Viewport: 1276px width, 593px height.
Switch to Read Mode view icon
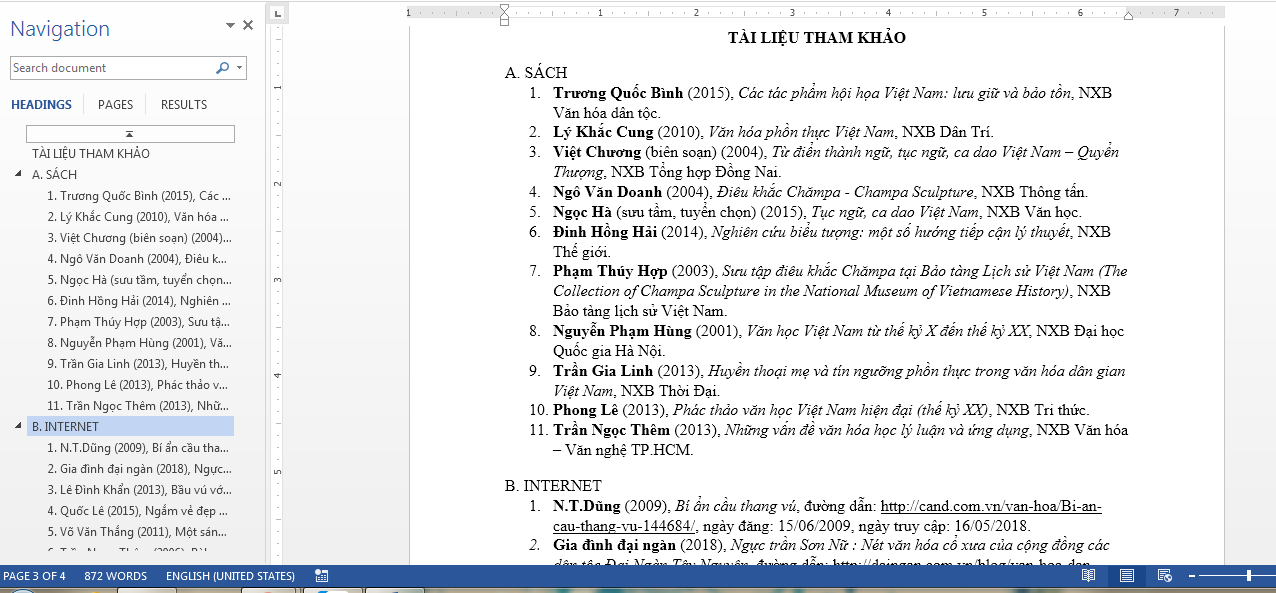pyautogui.click(x=1088, y=576)
